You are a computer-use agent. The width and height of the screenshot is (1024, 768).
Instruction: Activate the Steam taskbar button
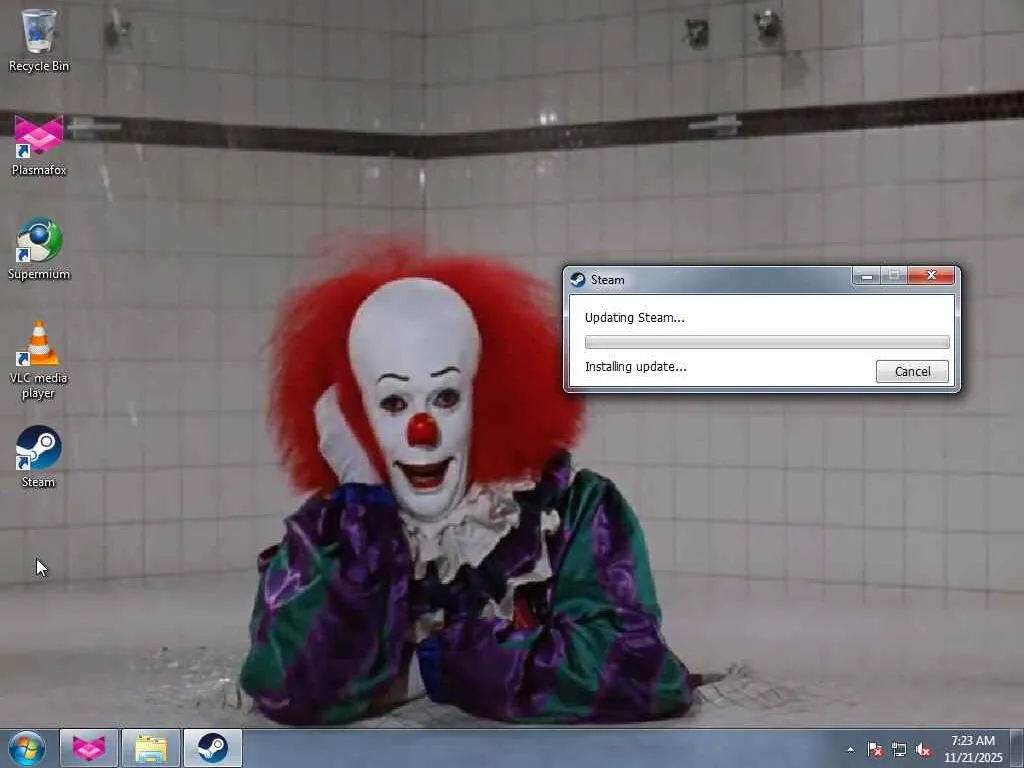[x=212, y=748]
